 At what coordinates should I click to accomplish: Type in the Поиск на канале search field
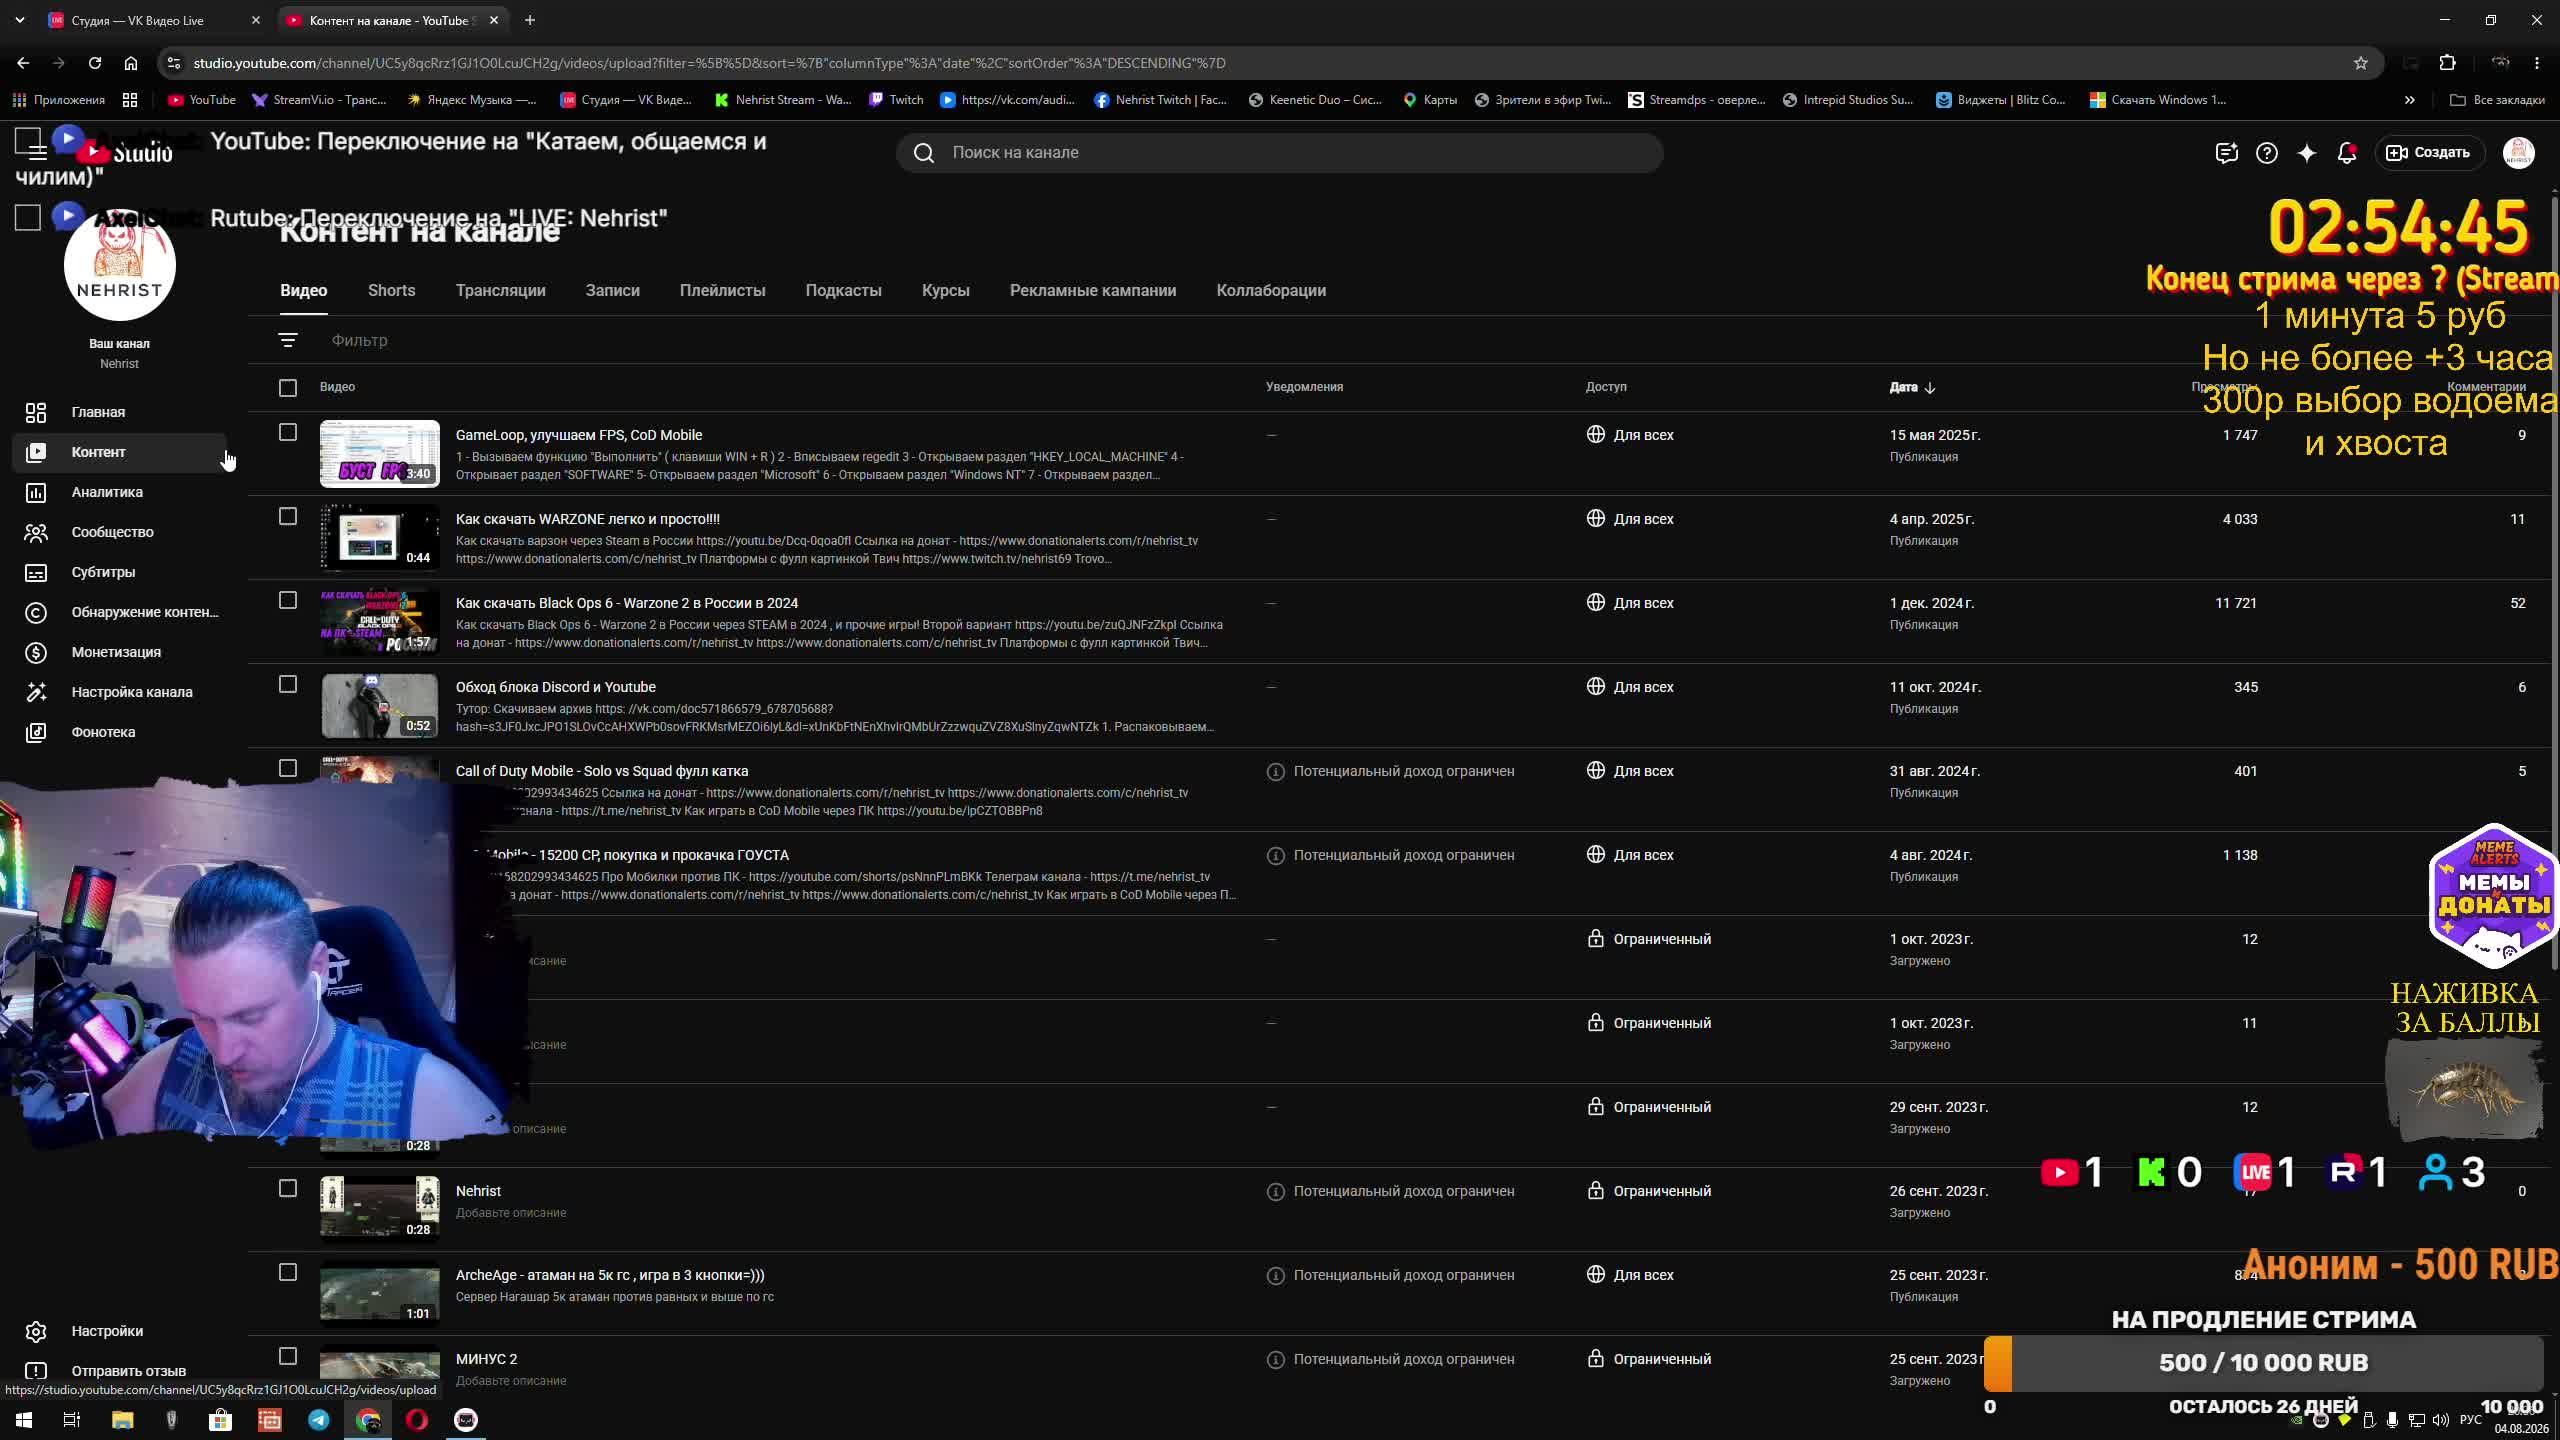click(x=1280, y=153)
